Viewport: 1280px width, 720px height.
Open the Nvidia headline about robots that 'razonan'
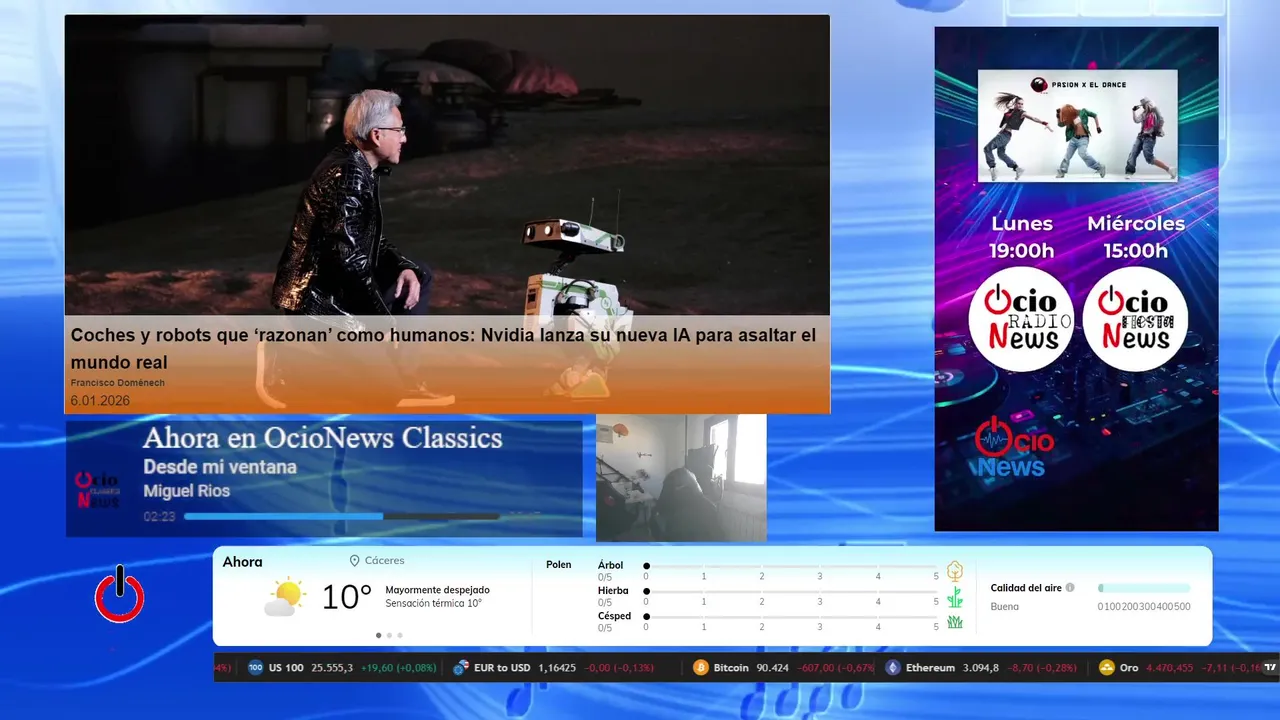[x=443, y=348]
